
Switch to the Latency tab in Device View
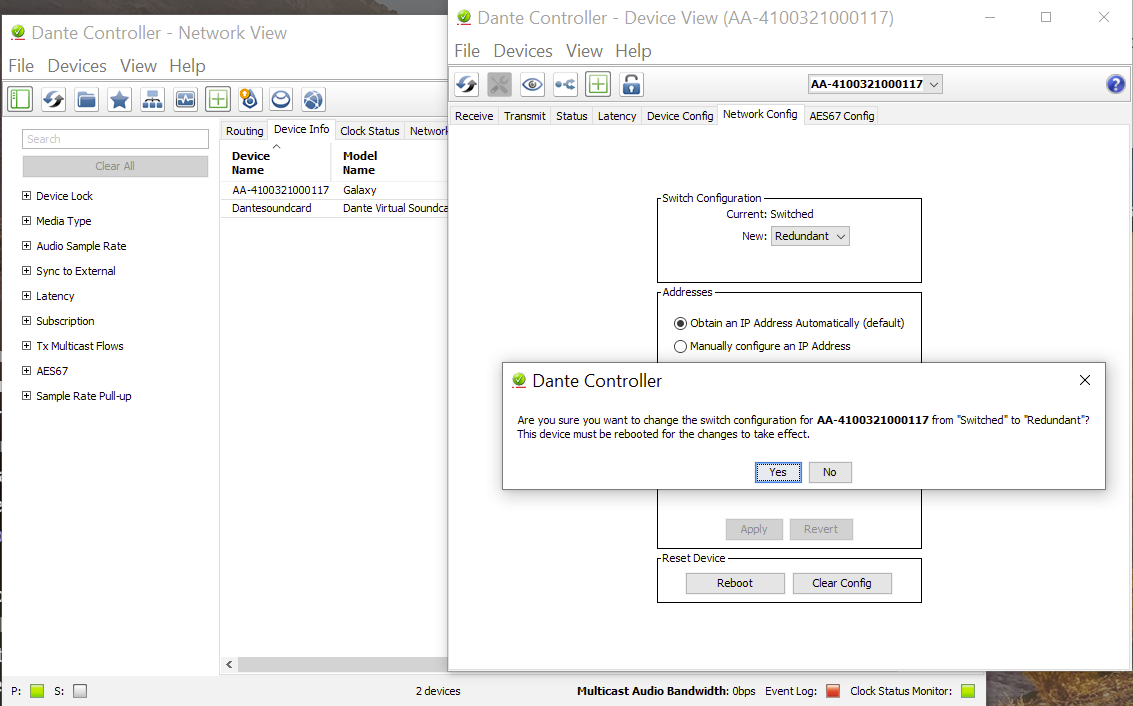tap(616, 116)
